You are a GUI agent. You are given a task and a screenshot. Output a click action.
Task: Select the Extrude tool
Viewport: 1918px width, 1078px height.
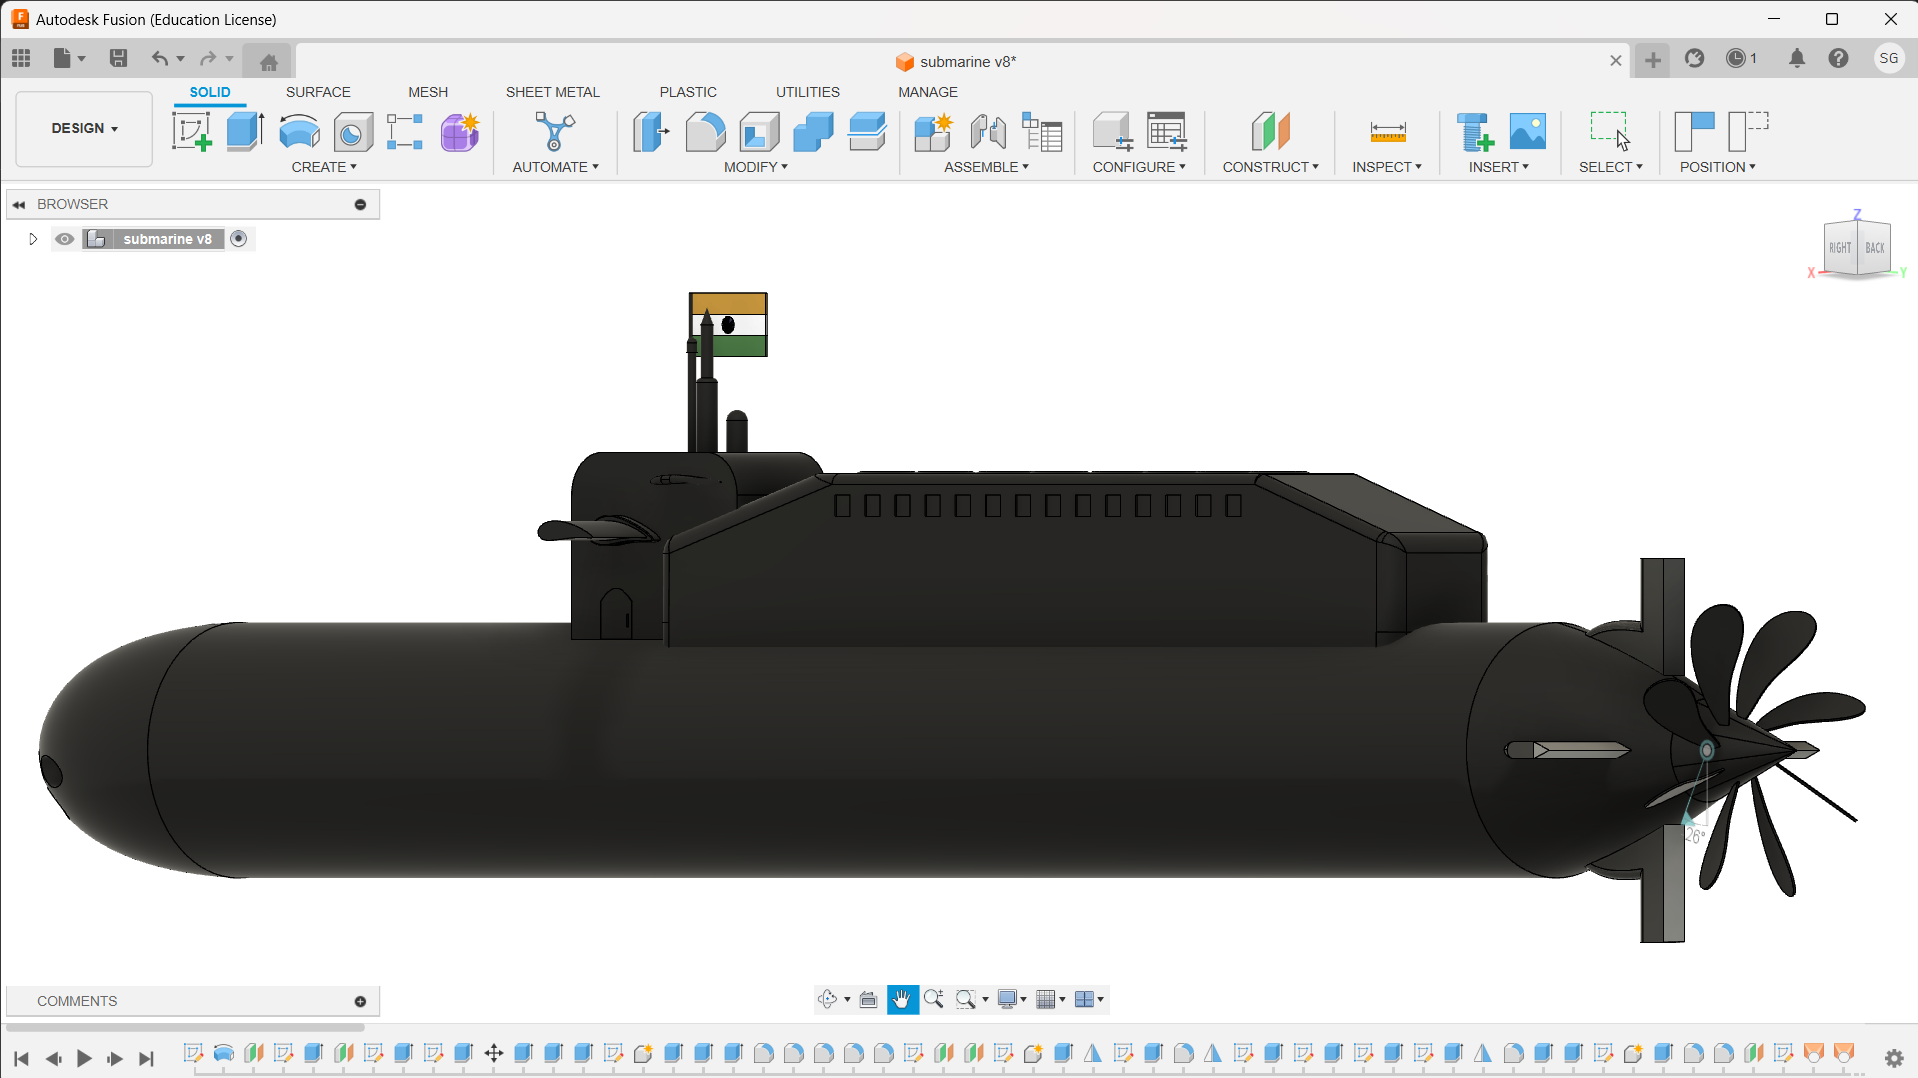[245, 131]
